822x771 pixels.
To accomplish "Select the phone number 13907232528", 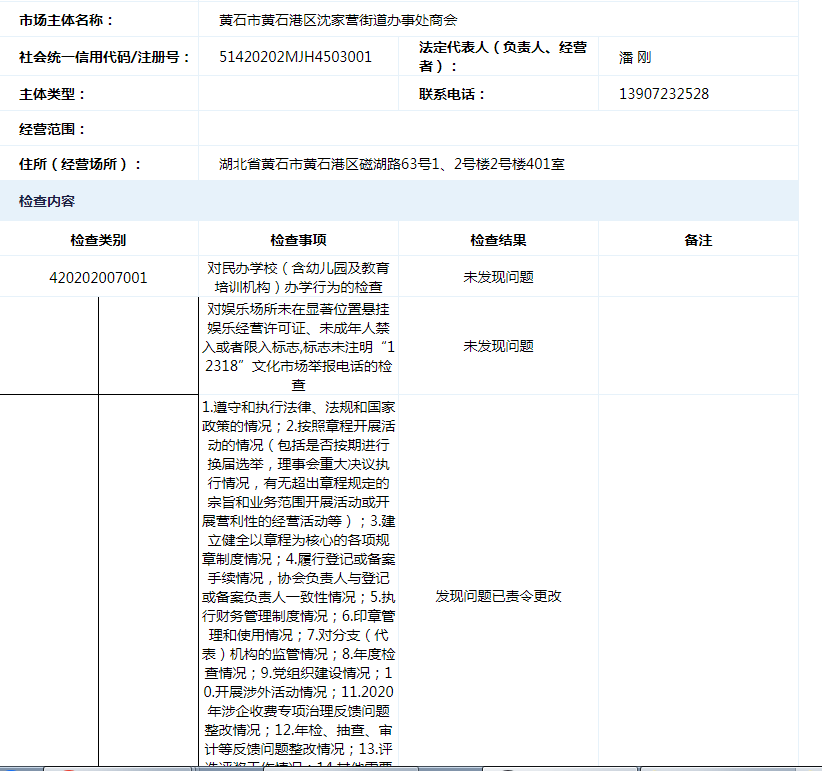I will pyautogui.click(x=664, y=94).
